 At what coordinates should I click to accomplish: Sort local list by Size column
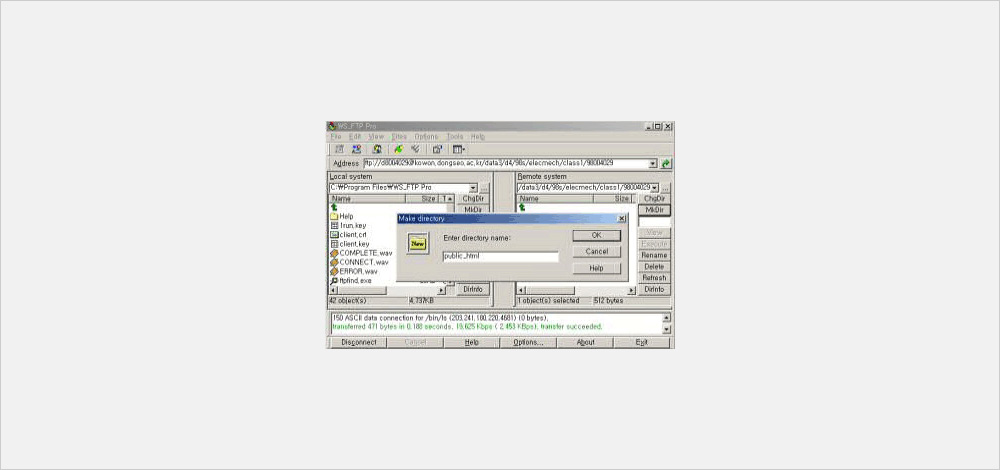(x=422, y=199)
